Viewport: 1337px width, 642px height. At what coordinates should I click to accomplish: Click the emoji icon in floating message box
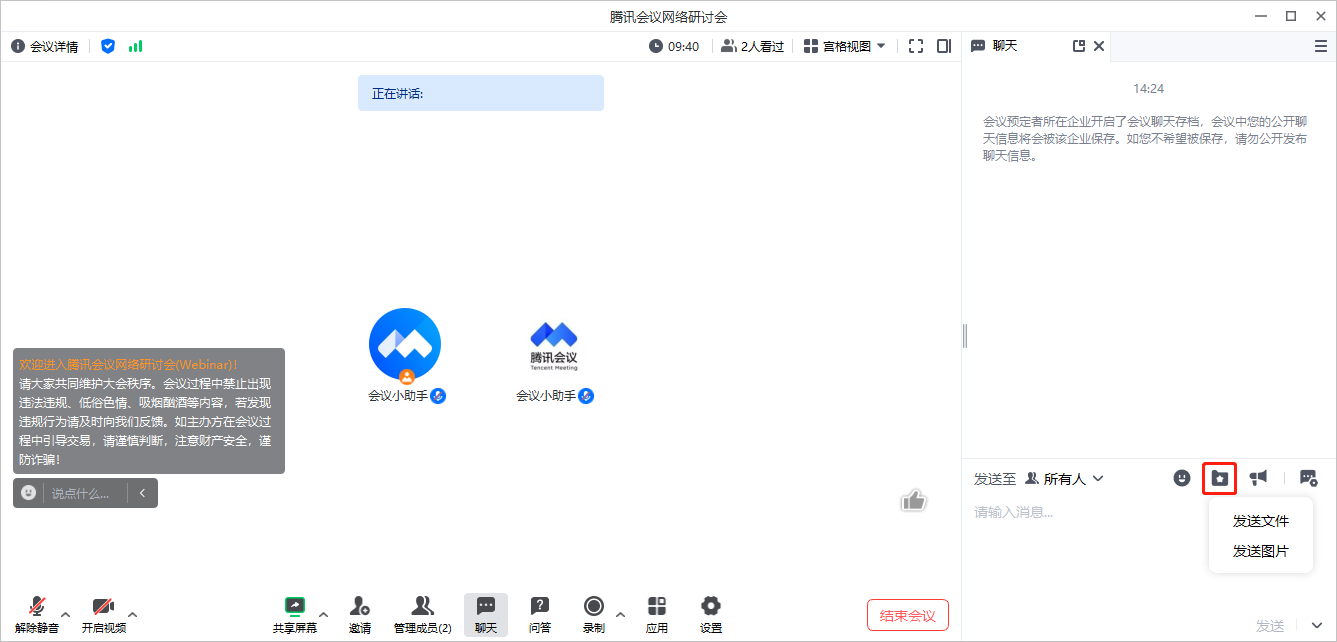29,493
